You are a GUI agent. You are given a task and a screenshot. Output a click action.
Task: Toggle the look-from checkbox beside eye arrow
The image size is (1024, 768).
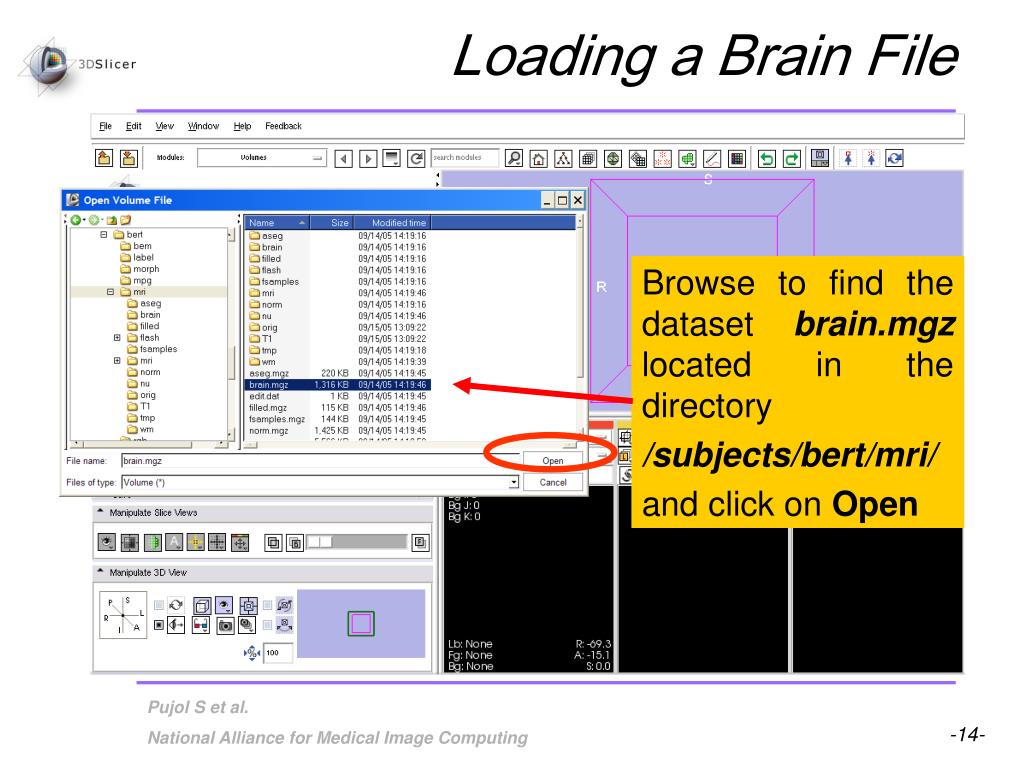coord(159,625)
